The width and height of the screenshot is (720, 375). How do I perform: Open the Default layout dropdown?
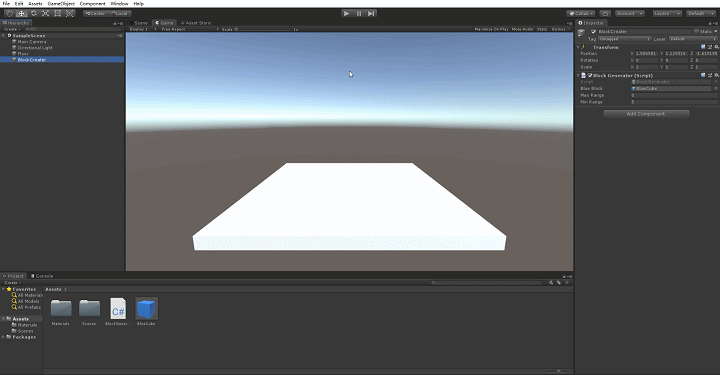(701, 13)
